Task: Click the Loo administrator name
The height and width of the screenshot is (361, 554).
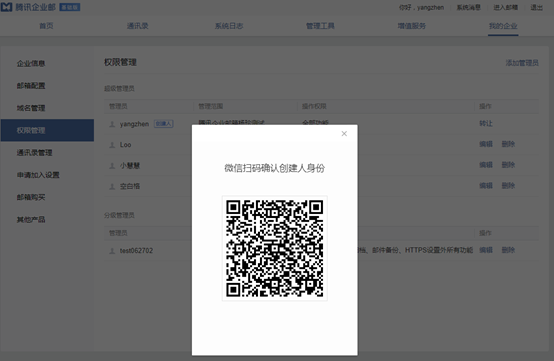Action: click(x=125, y=145)
